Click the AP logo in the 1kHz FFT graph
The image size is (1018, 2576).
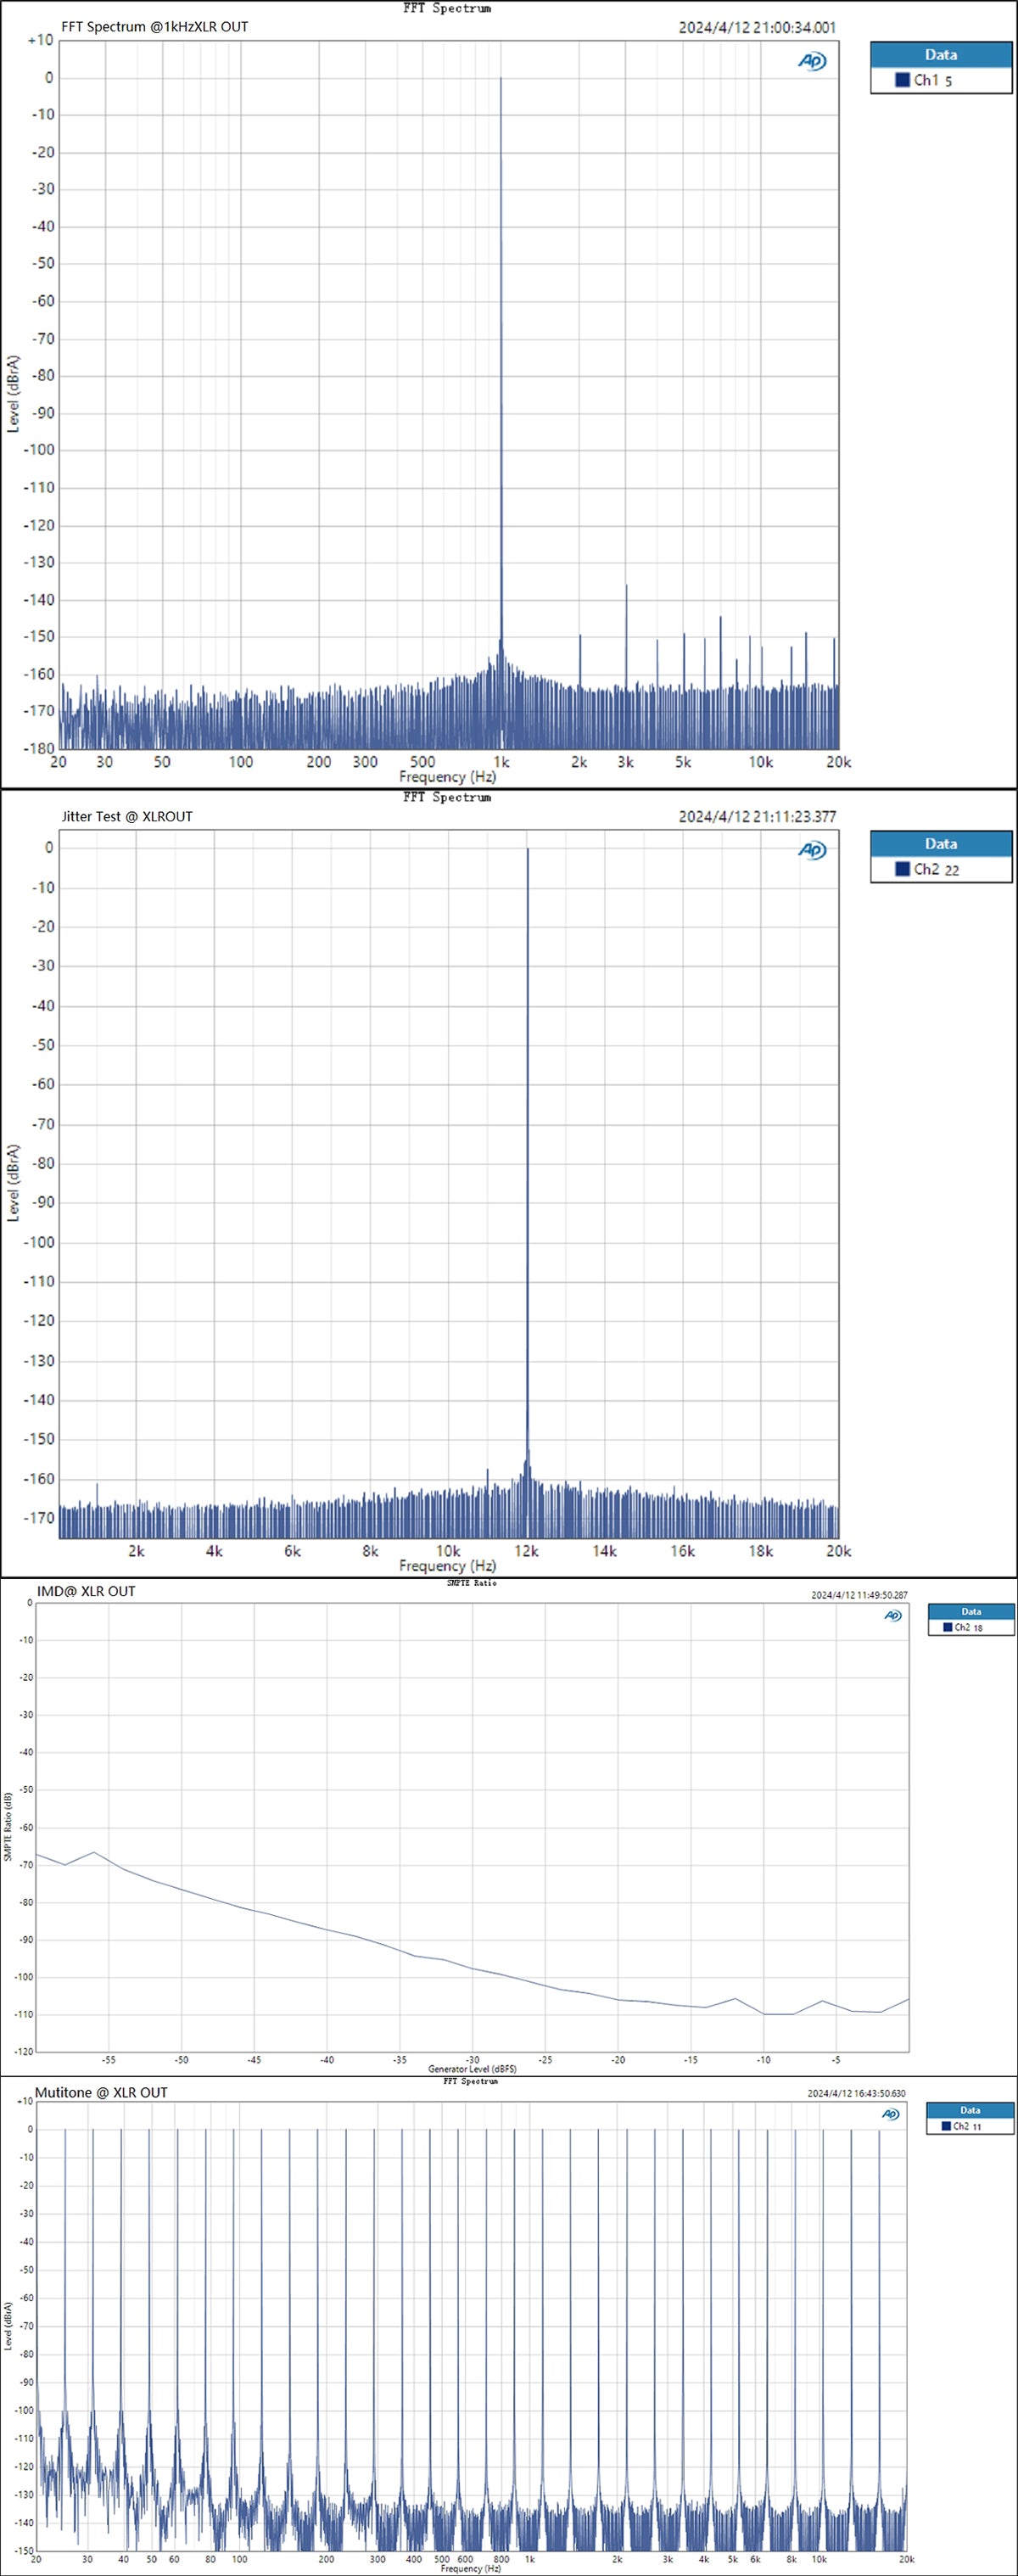811,62
